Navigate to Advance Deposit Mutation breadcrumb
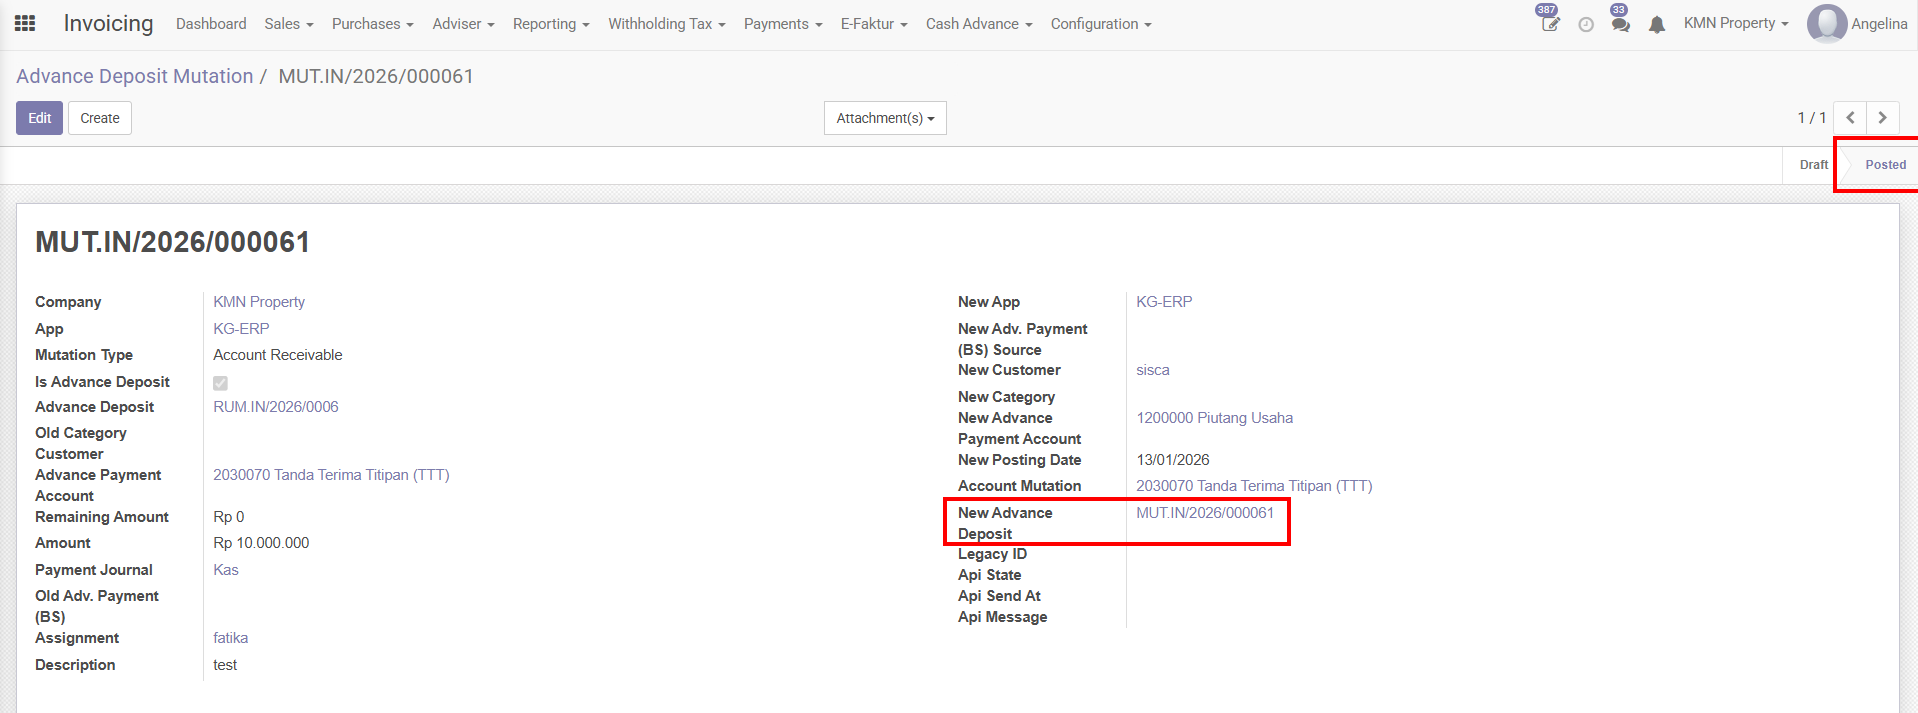 pyautogui.click(x=135, y=76)
